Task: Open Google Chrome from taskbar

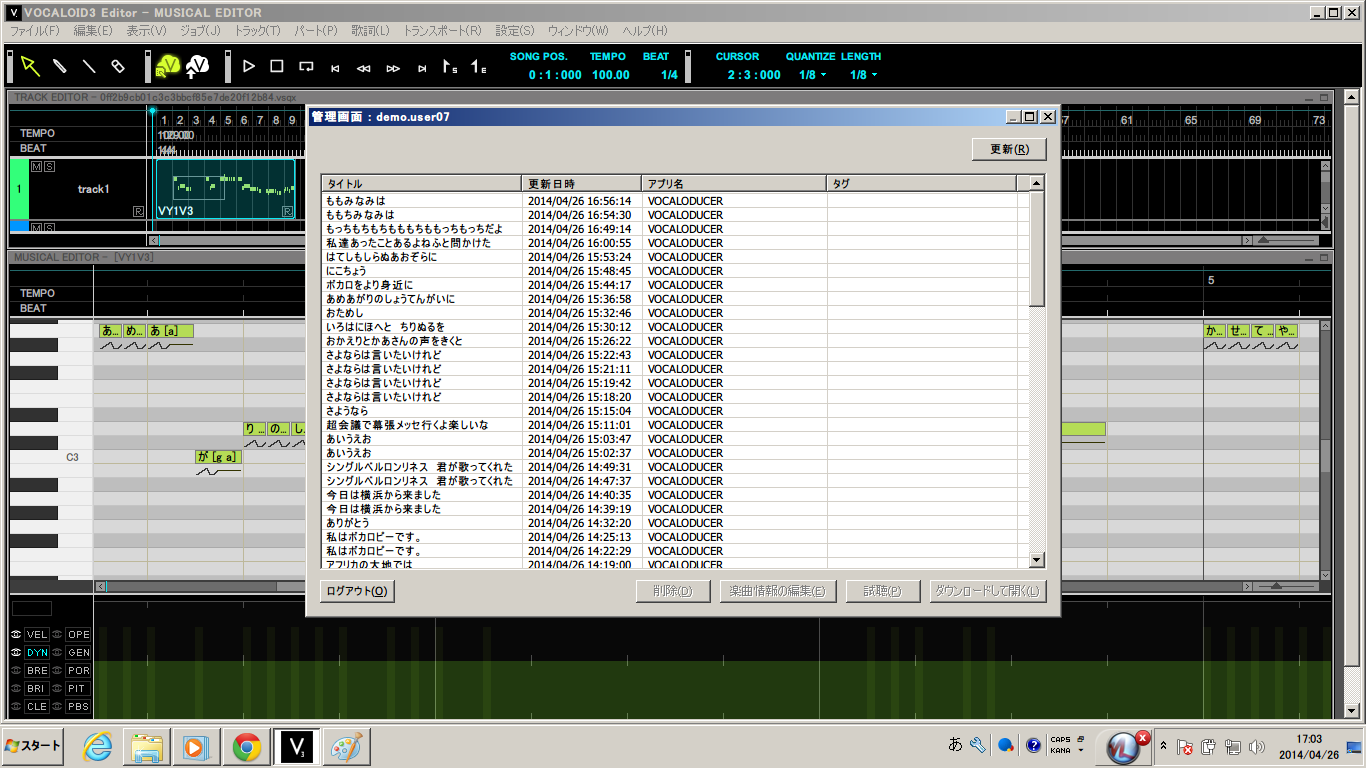Action: point(247,747)
